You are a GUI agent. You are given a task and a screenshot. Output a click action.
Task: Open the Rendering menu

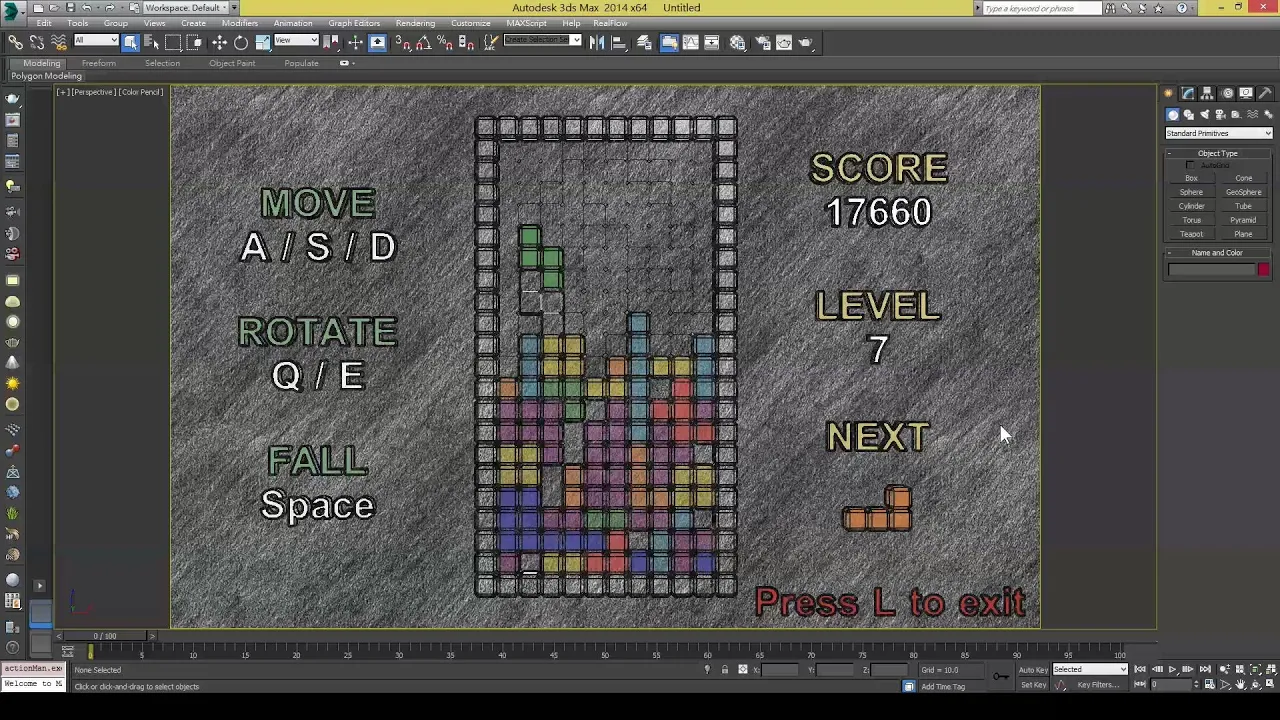(x=415, y=23)
